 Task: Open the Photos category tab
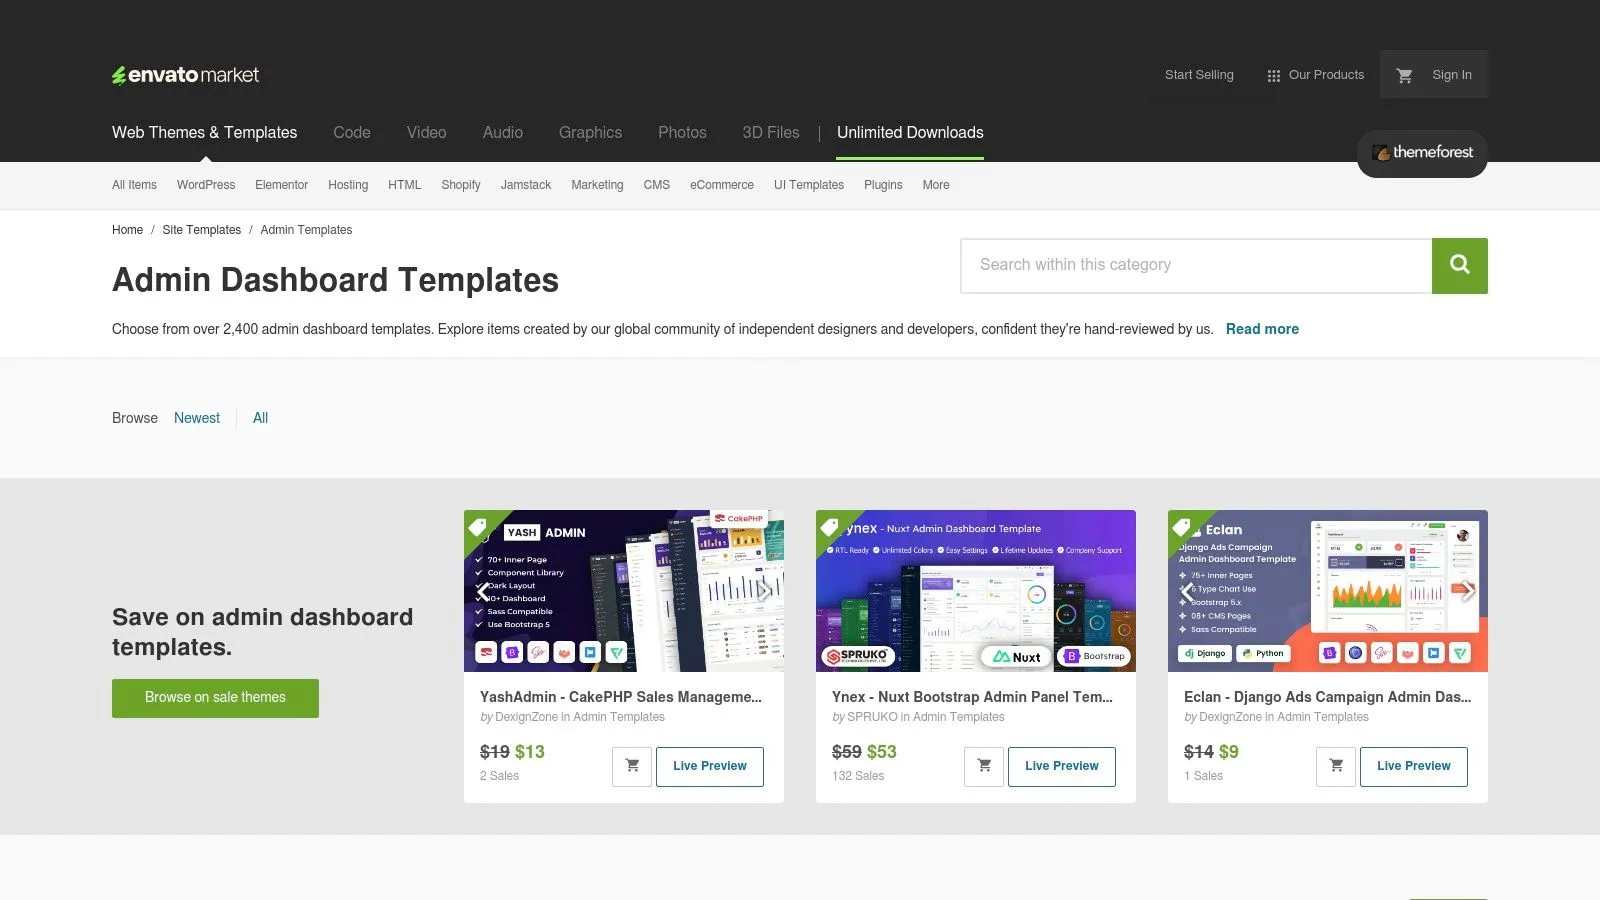(682, 133)
